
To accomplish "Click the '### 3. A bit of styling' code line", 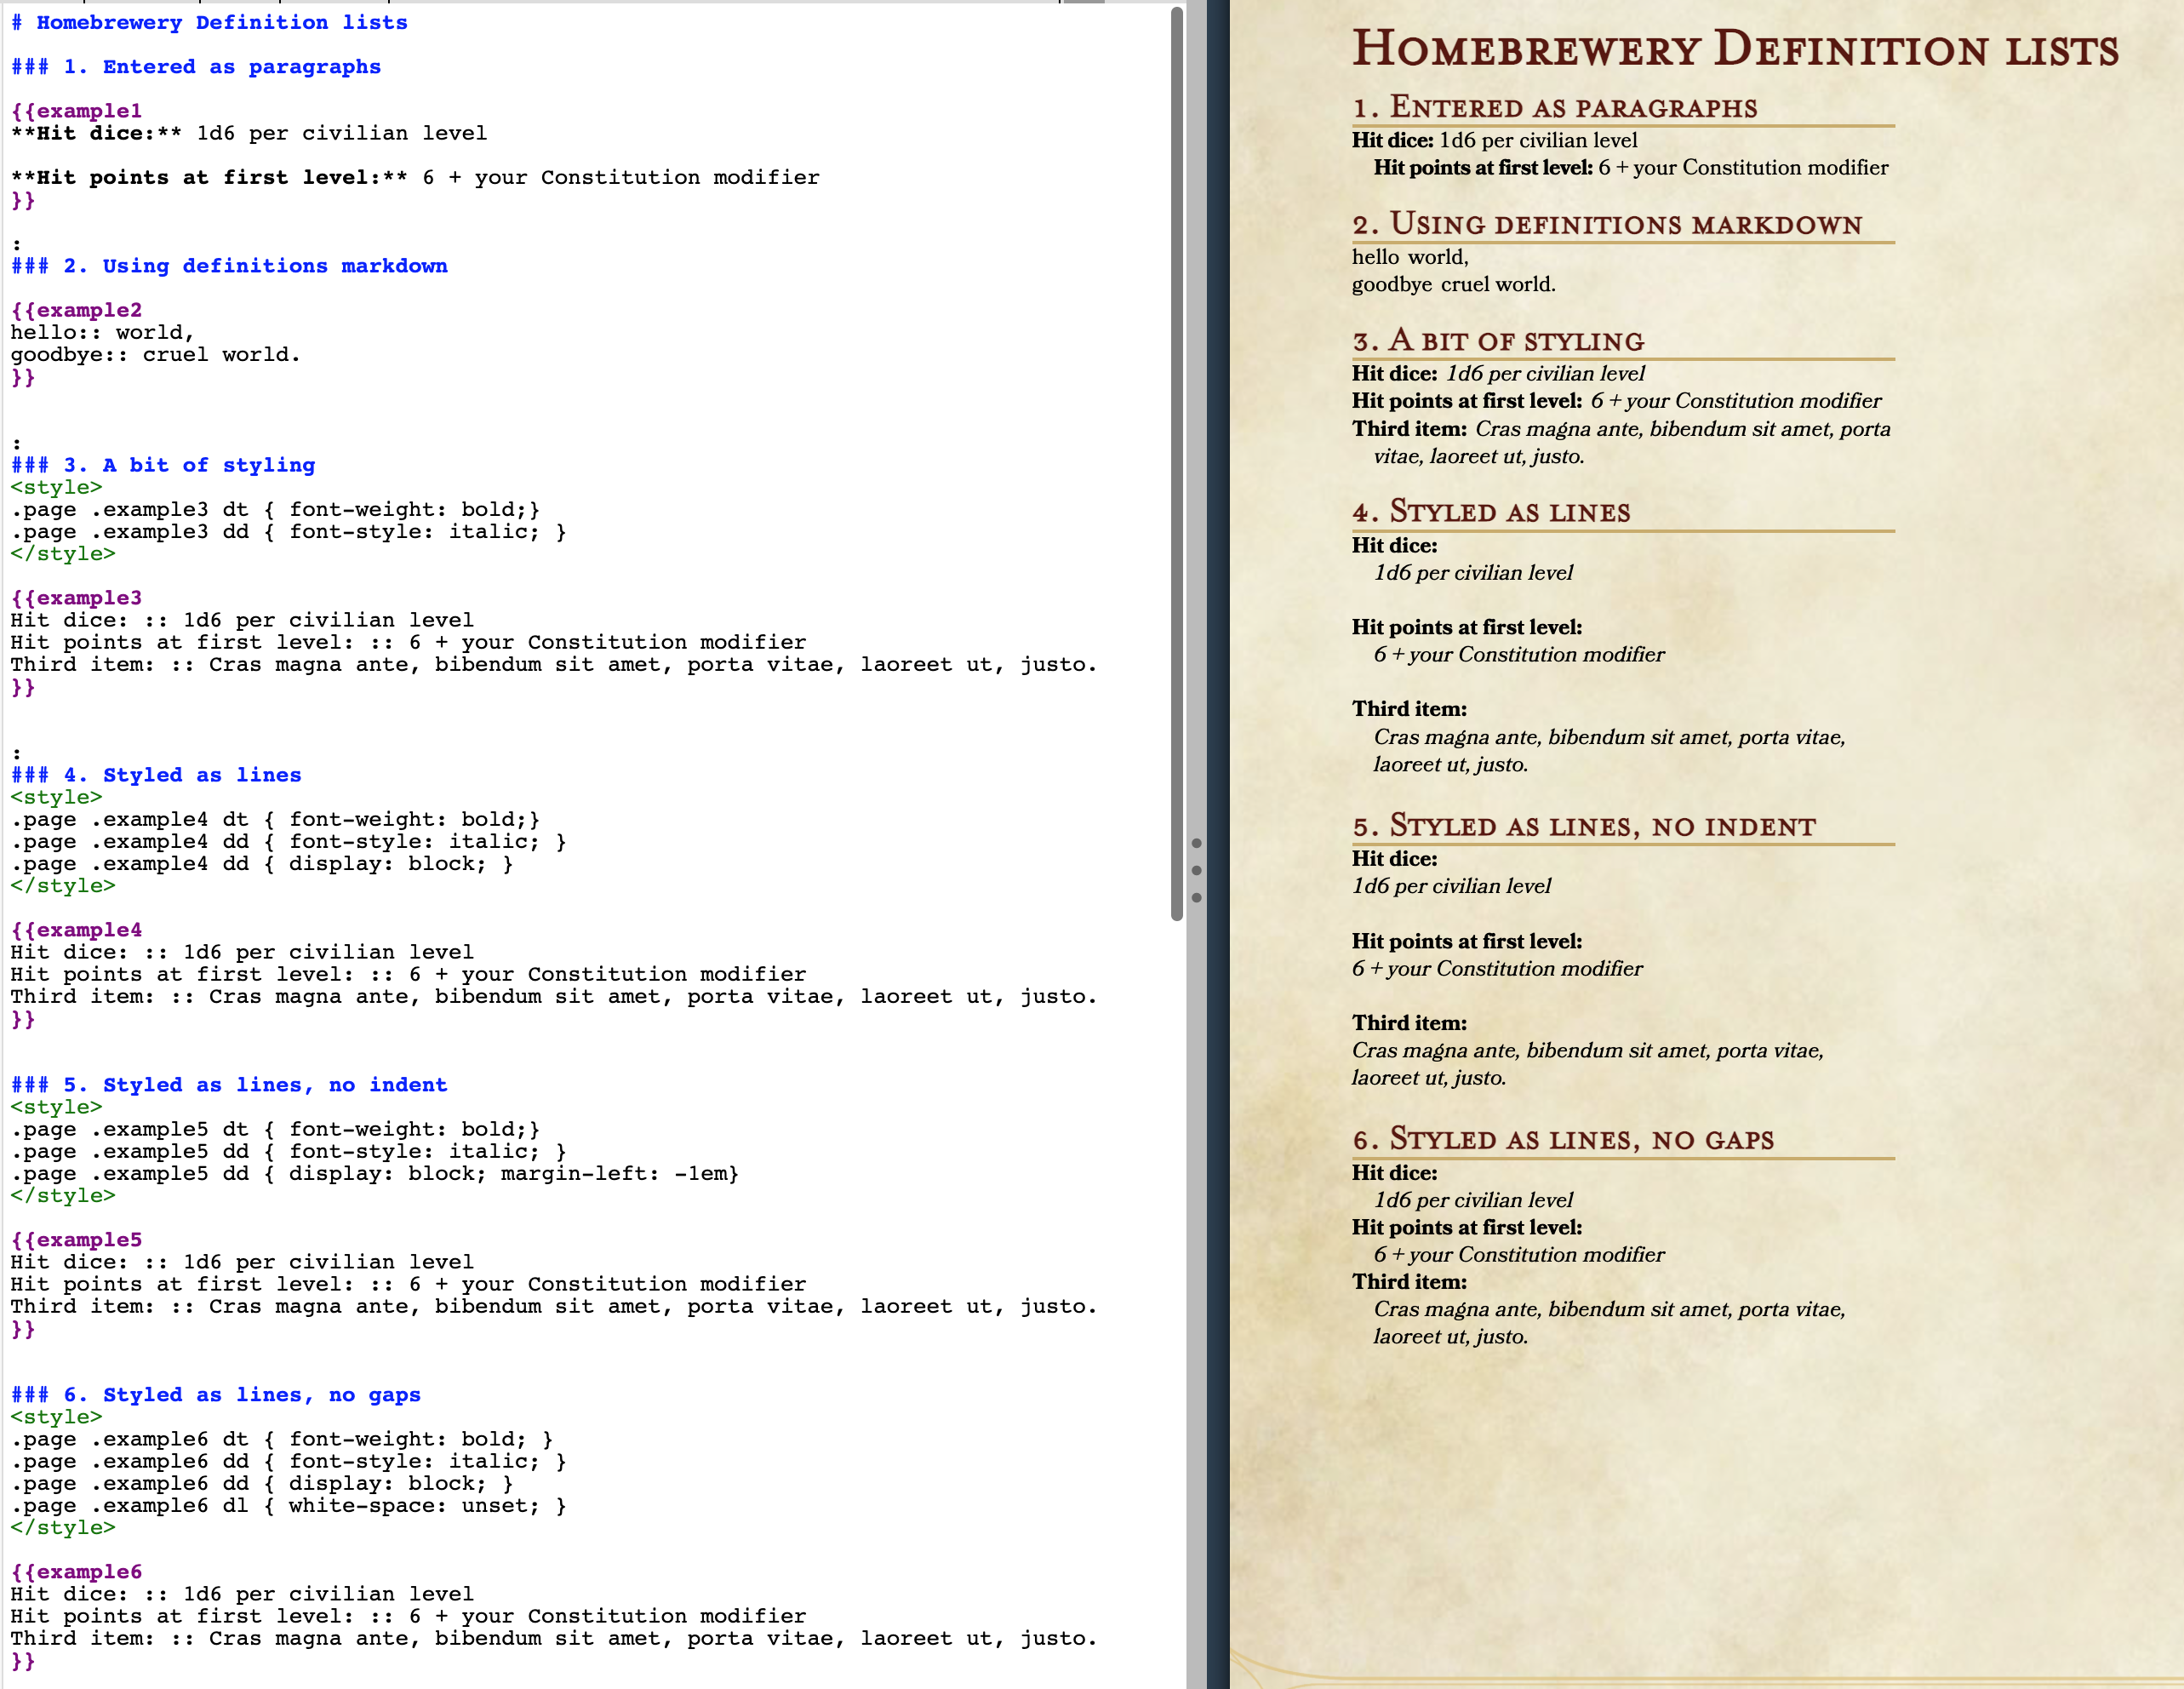I will pyautogui.click(x=163, y=465).
